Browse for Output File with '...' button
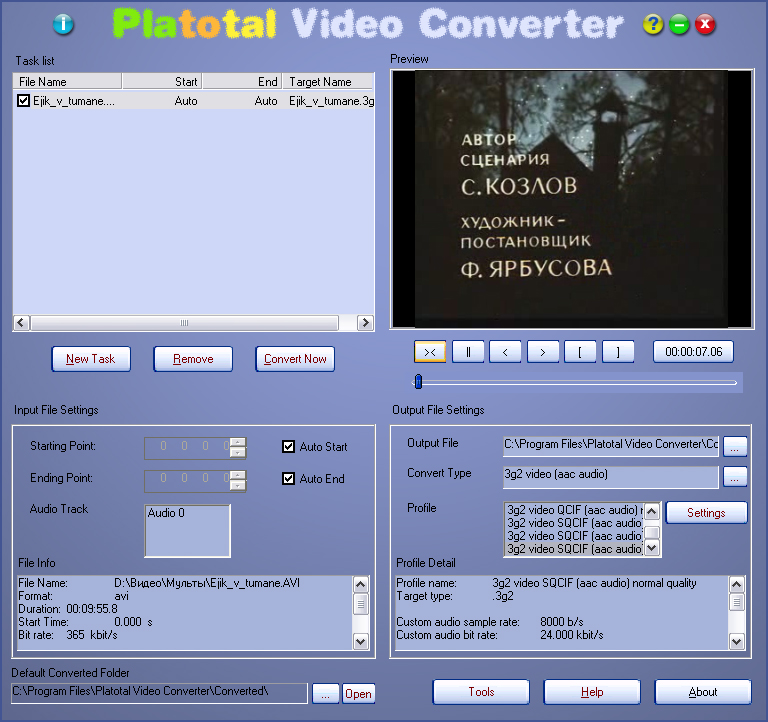Image resolution: width=768 pixels, height=722 pixels. pos(735,446)
